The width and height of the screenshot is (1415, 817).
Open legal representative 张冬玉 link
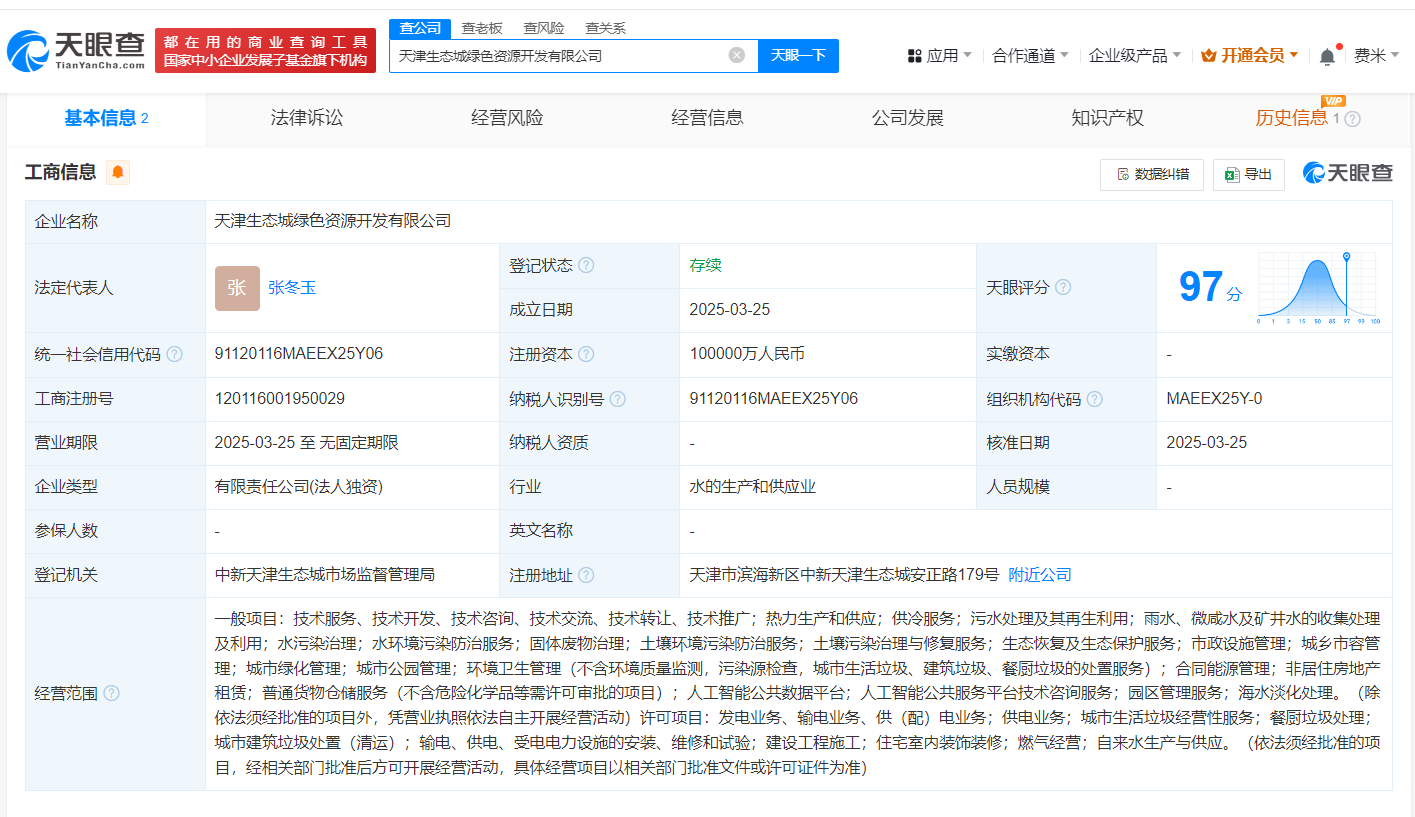[292, 288]
